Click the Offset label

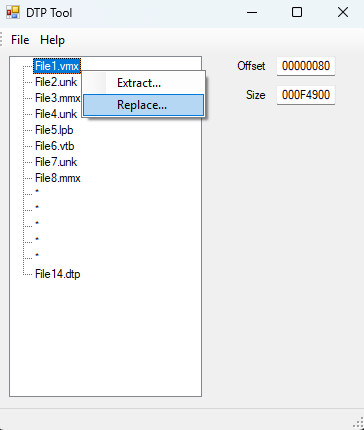click(251, 66)
